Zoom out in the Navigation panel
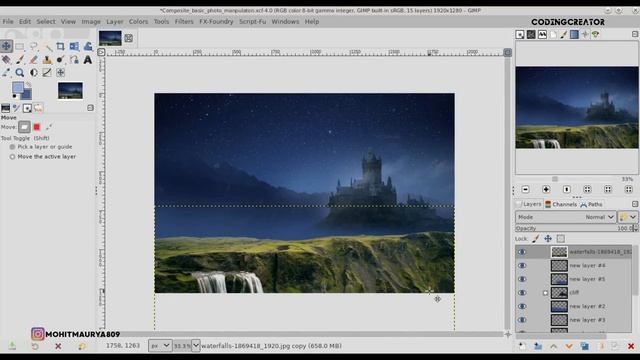The image size is (640, 360). coord(525,189)
